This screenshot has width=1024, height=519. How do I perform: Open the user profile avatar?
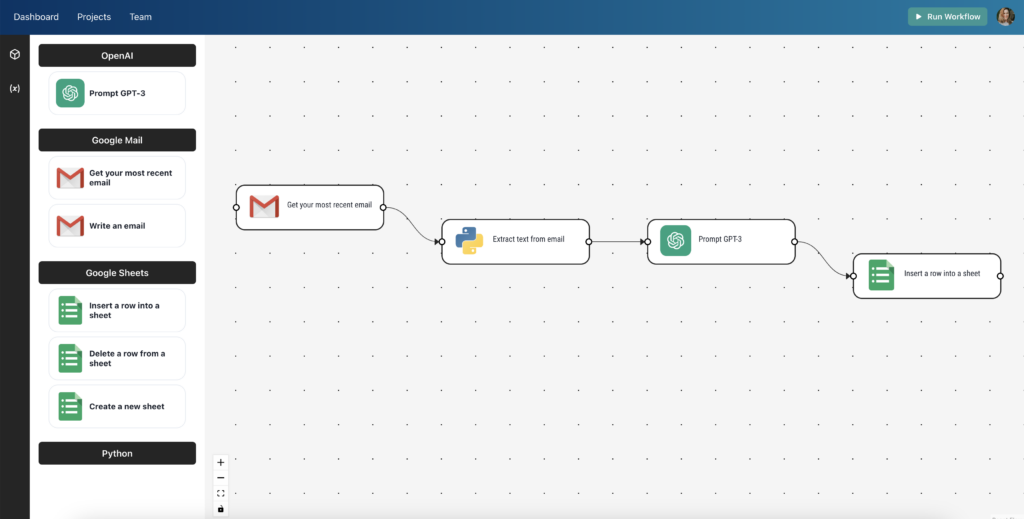(x=1005, y=17)
